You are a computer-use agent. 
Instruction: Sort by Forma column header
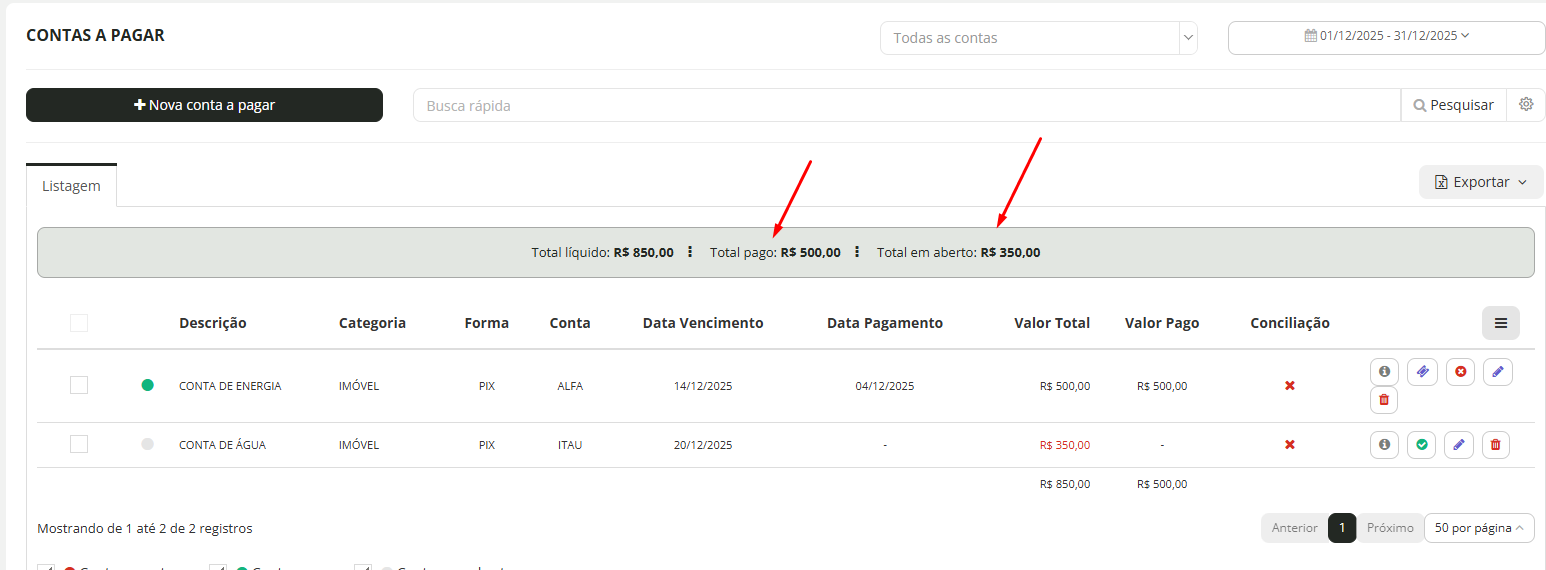pyautogui.click(x=487, y=323)
